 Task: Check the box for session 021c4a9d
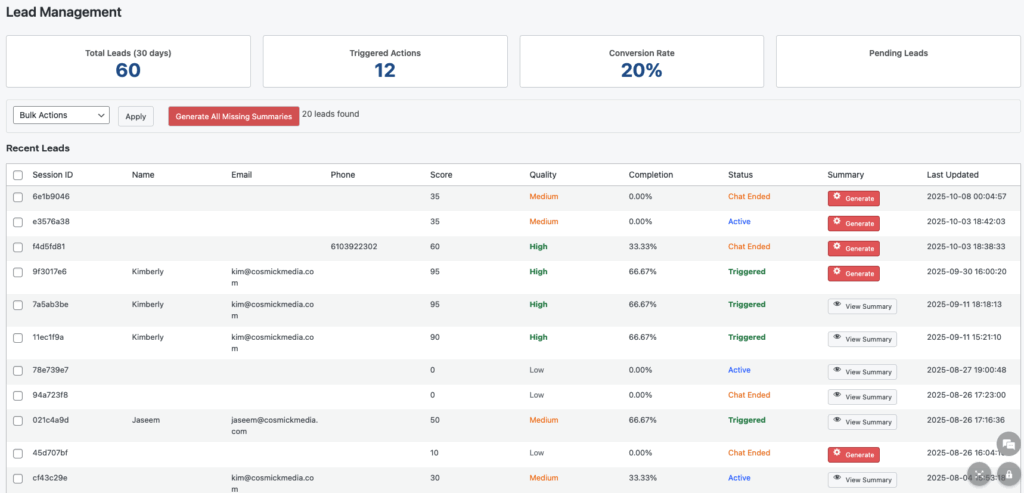click(18, 421)
